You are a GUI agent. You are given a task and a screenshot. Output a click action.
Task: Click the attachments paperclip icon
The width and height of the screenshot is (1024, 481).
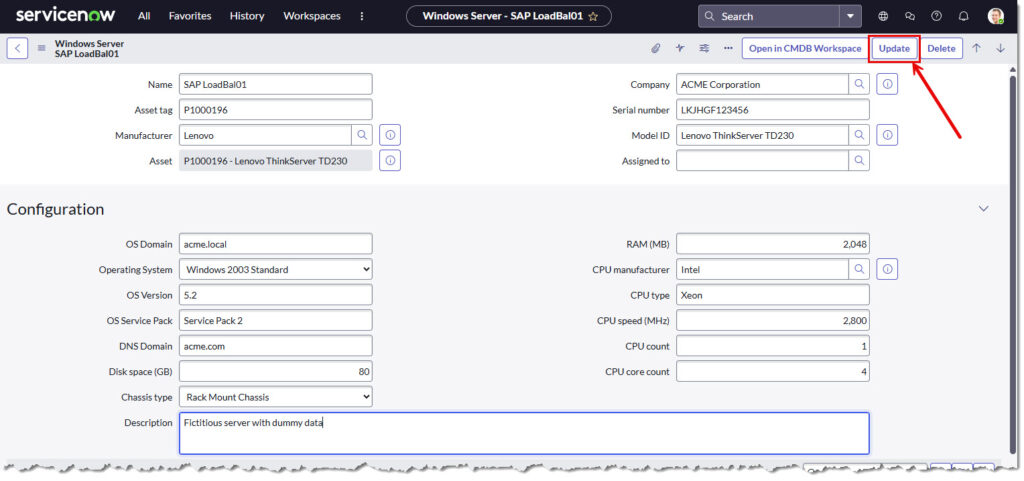click(656, 48)
